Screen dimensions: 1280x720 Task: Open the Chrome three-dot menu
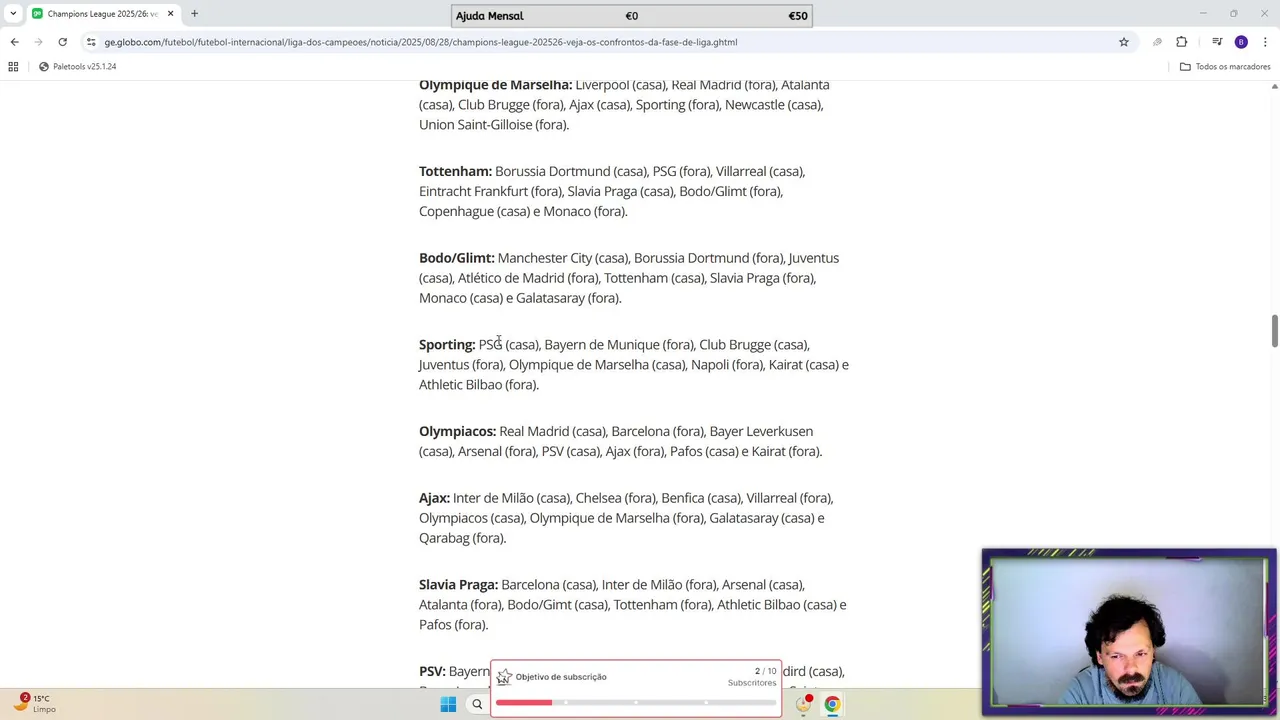[x=1265, y=42]
